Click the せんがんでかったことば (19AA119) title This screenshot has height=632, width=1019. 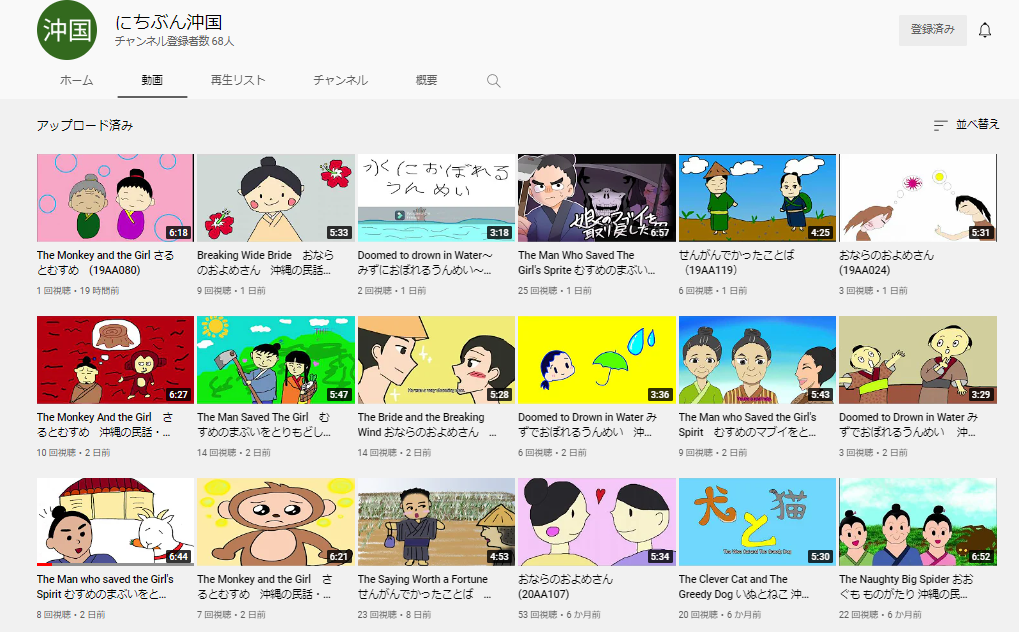[x=736, y=262]
